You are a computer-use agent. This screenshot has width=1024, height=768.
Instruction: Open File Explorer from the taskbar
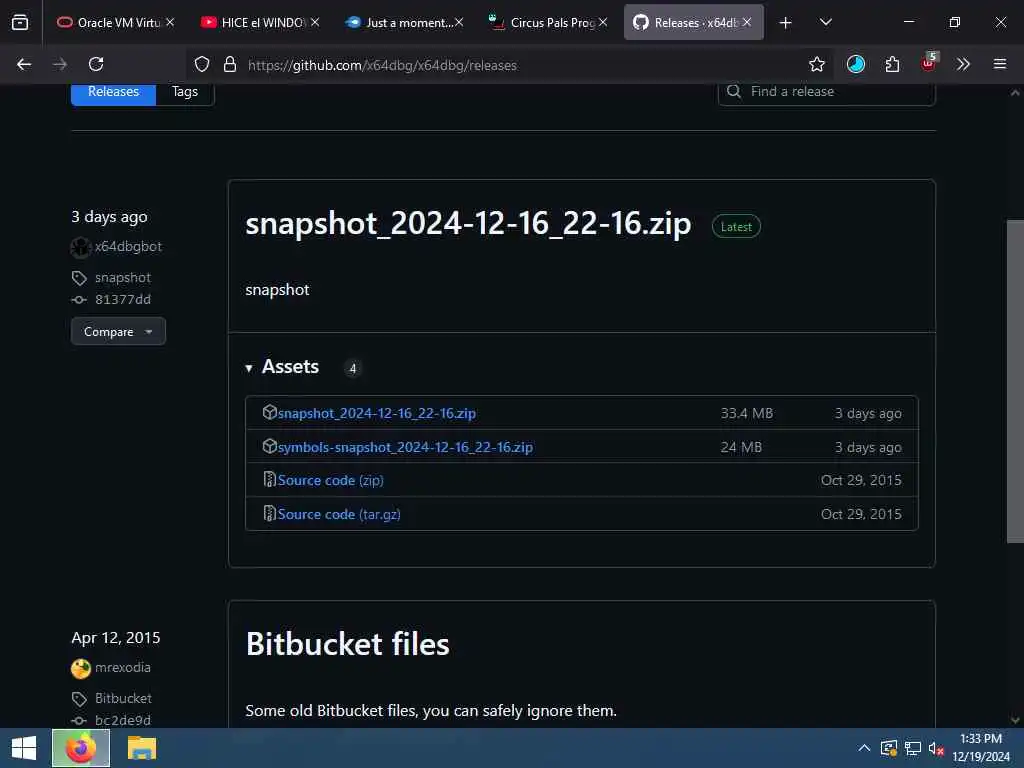pyautogui.click(x=142, y=748)
